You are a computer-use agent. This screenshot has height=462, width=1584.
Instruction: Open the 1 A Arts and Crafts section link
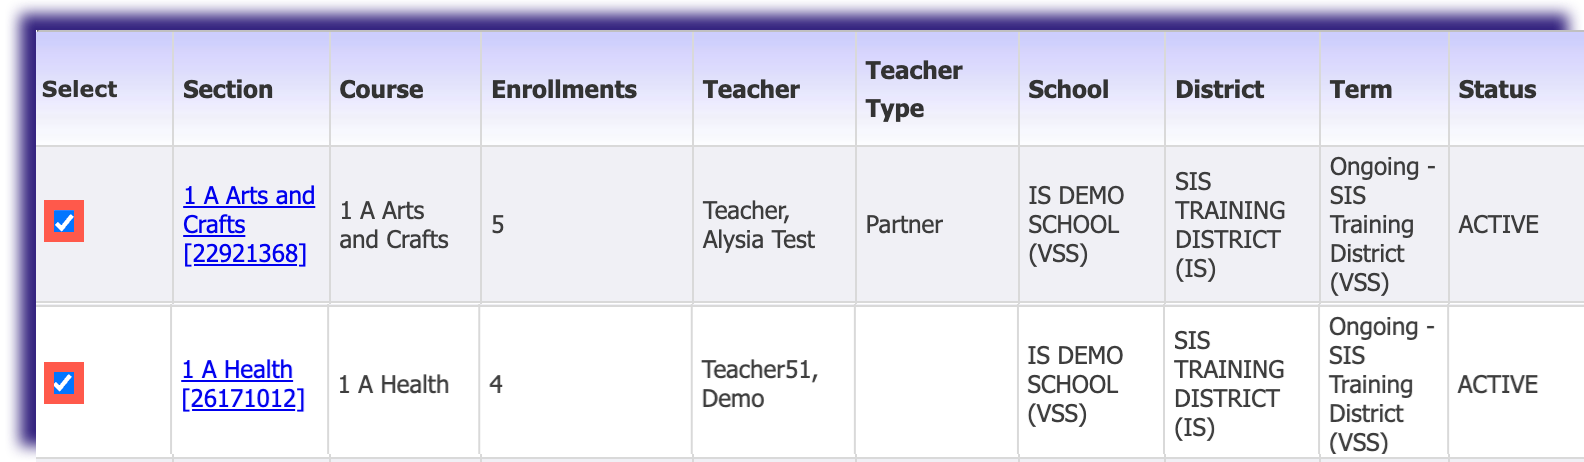pos(249,224)
